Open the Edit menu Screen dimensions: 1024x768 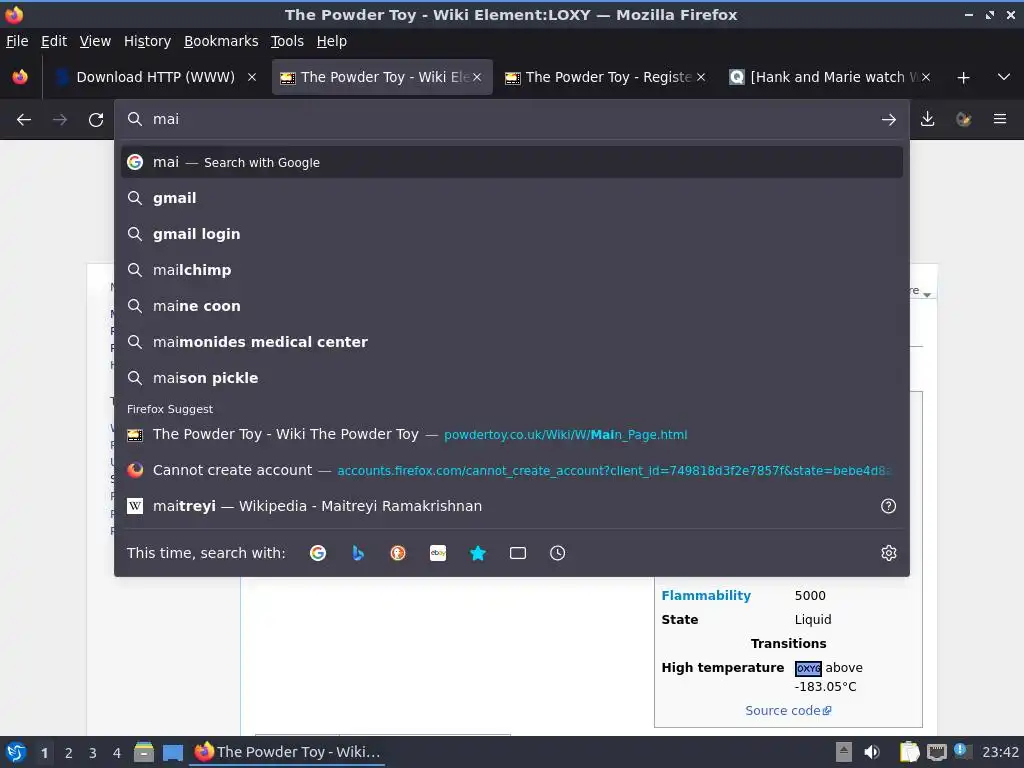(x=54, y=41)
